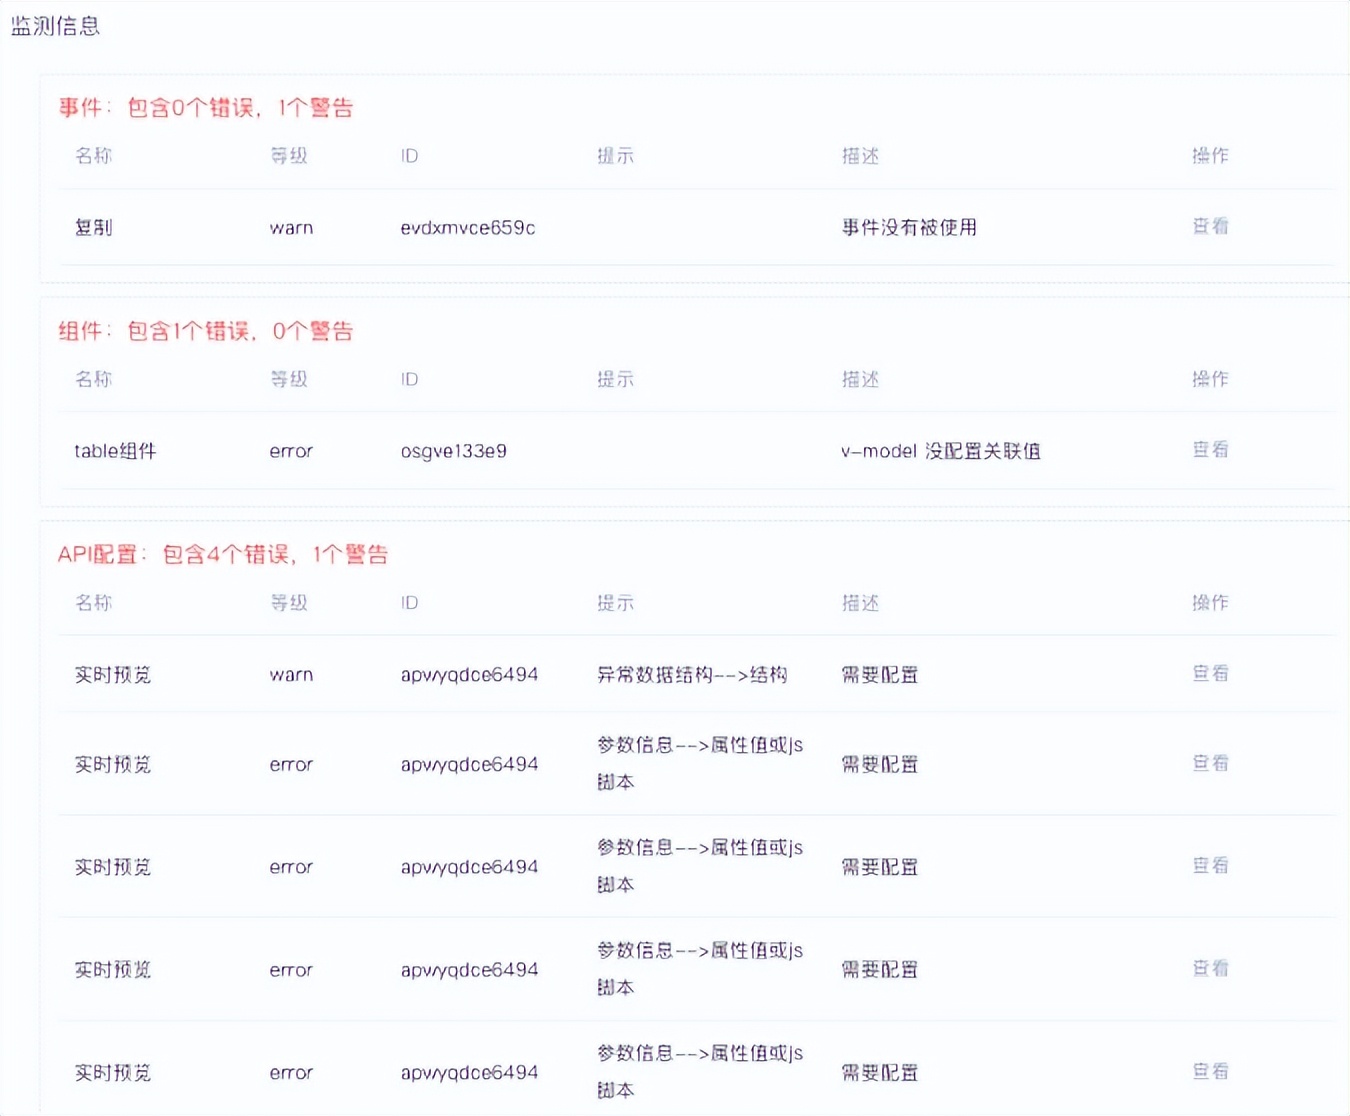
Task: Select the table组件 name cell
Action: click(x=115, y=451)
